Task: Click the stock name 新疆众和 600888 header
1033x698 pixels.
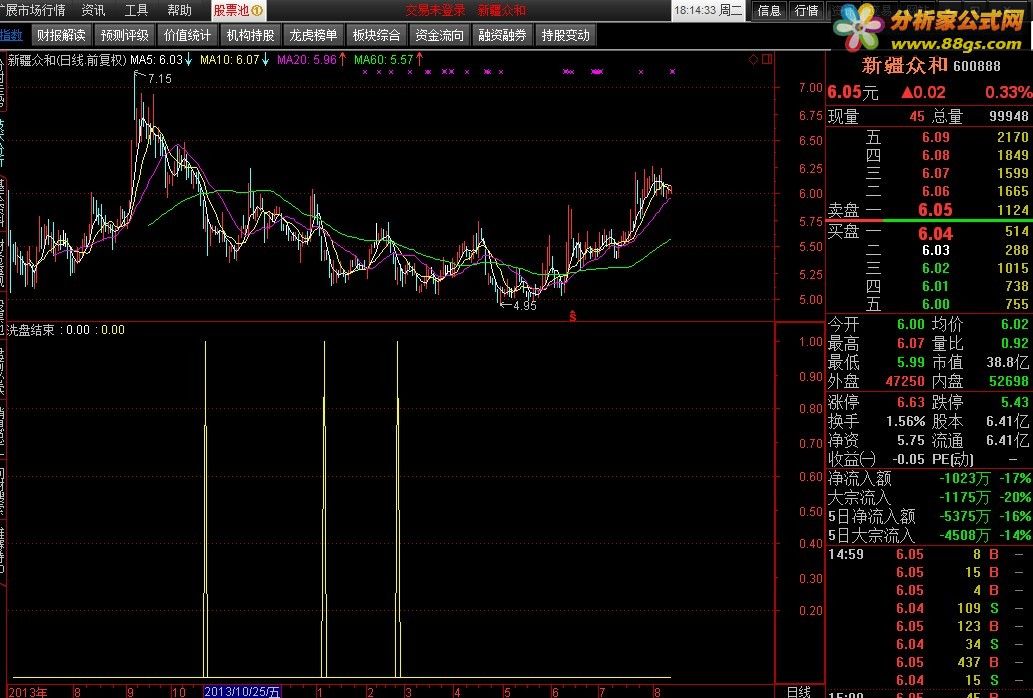Action: (931, 65)
